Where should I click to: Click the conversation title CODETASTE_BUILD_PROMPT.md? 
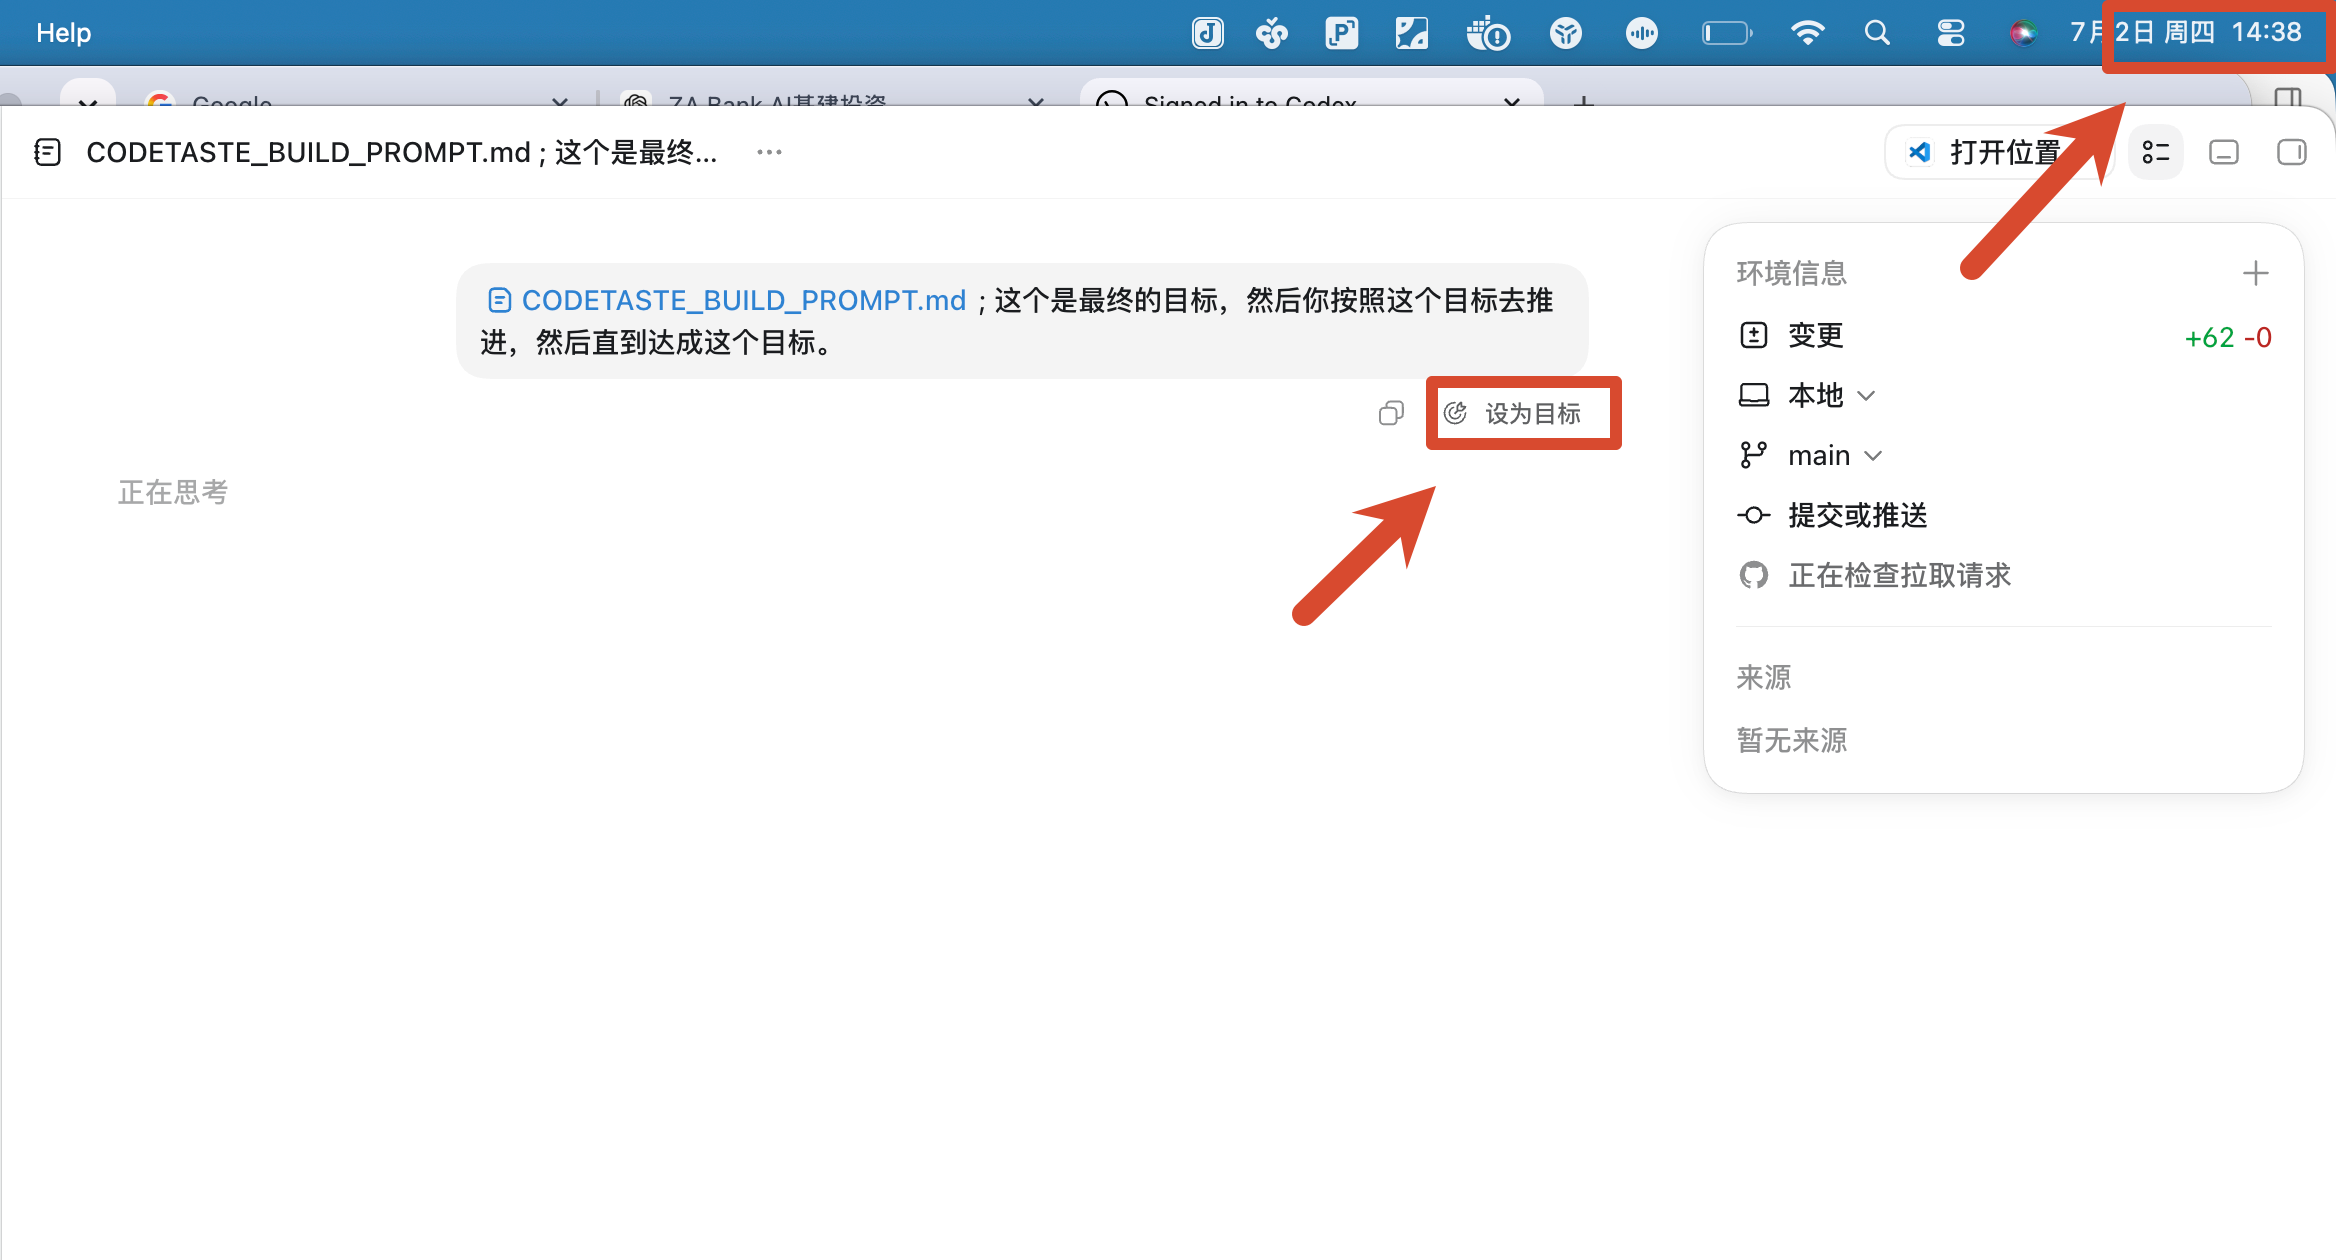pyautogui.click(x=402, y=152)
